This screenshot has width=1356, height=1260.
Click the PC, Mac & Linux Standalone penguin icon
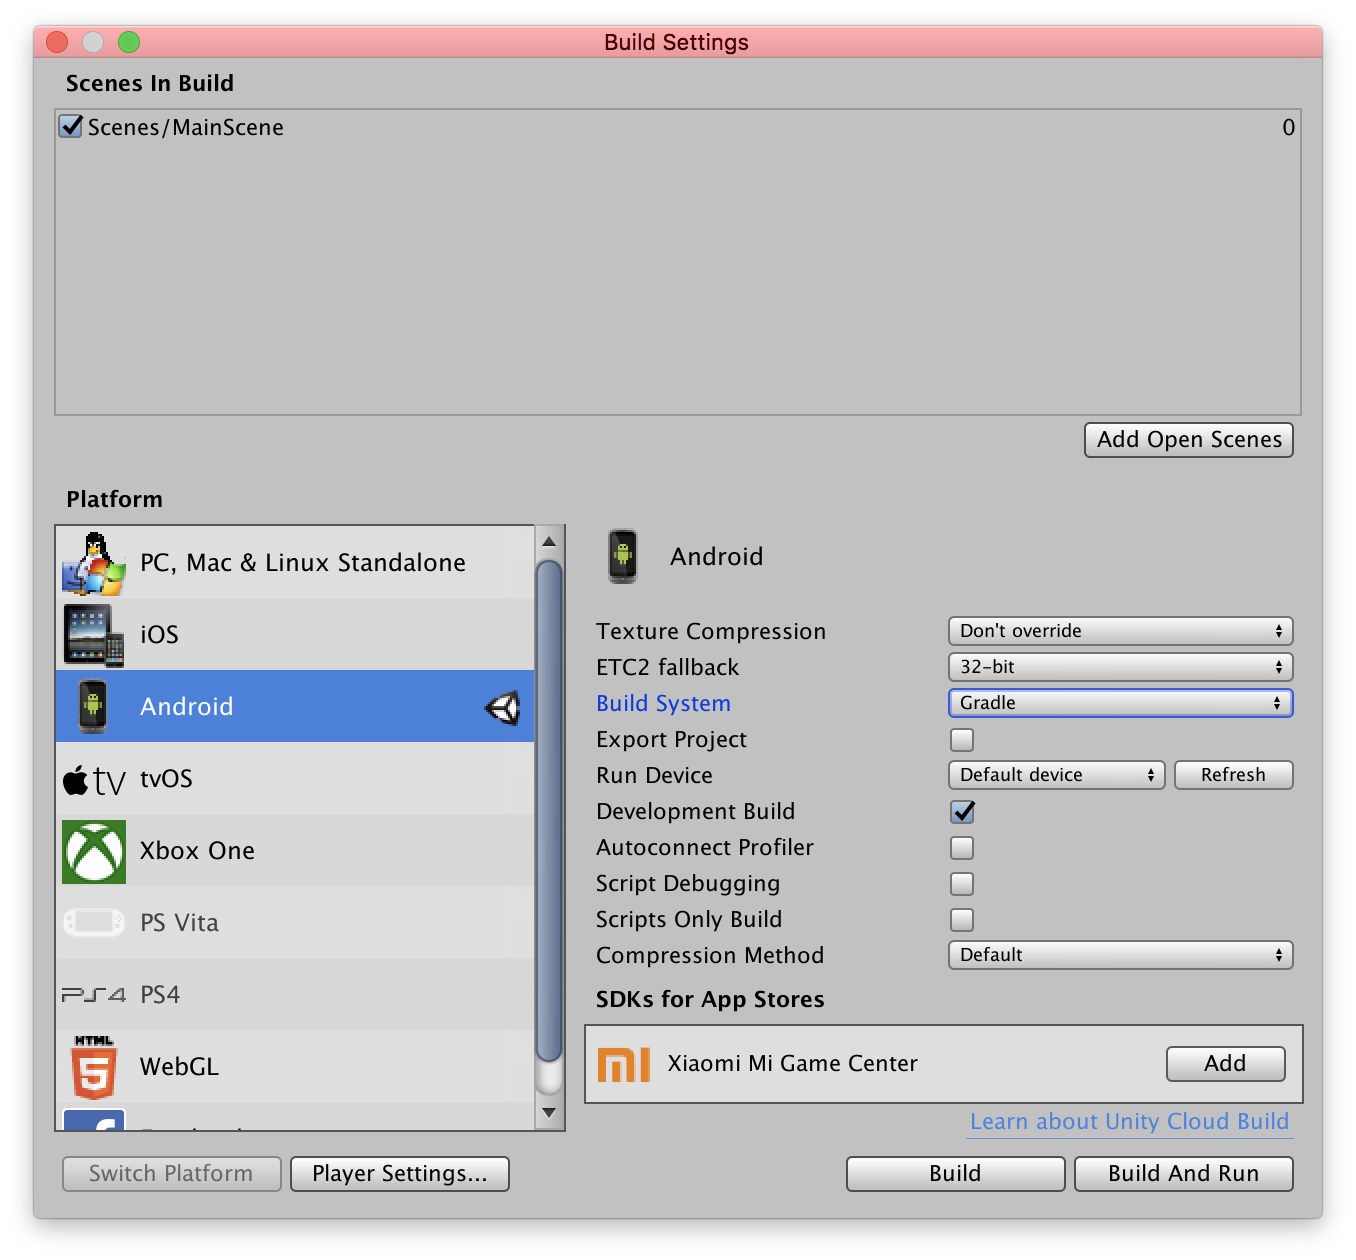(93, 562)
